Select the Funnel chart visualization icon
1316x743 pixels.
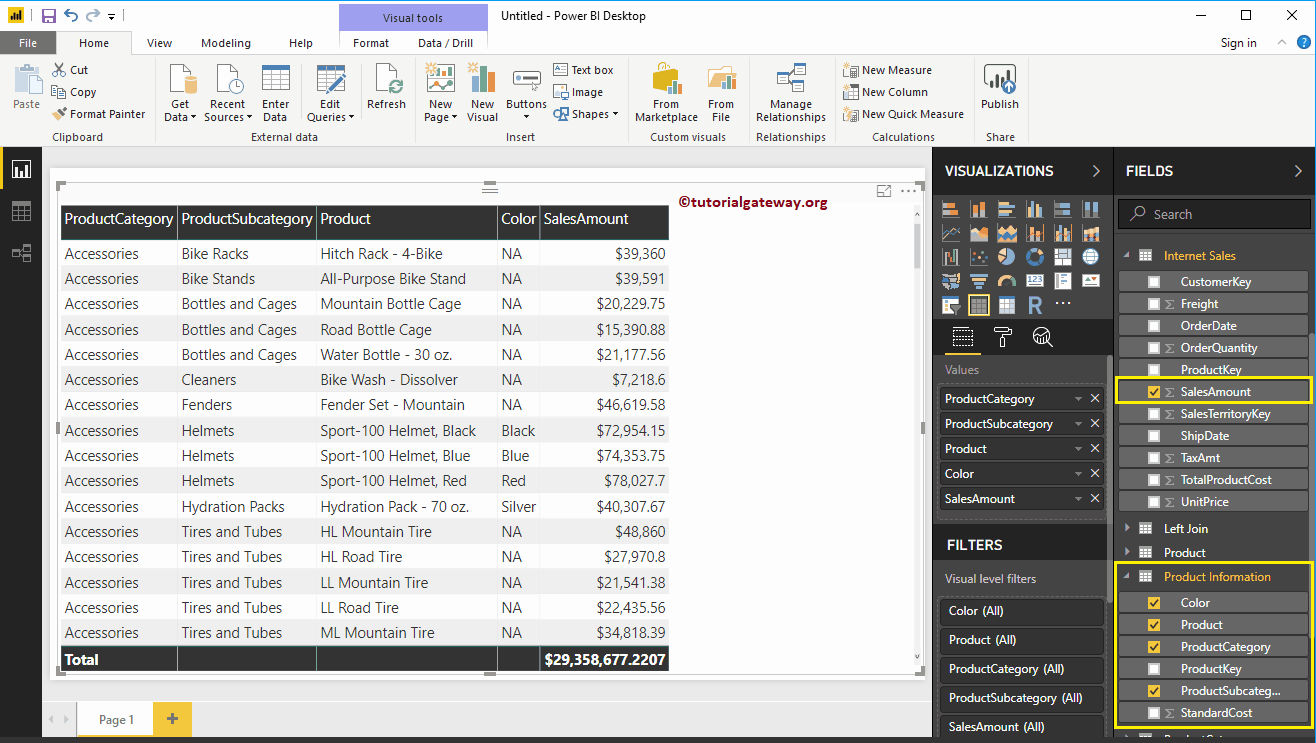[979, 280]
